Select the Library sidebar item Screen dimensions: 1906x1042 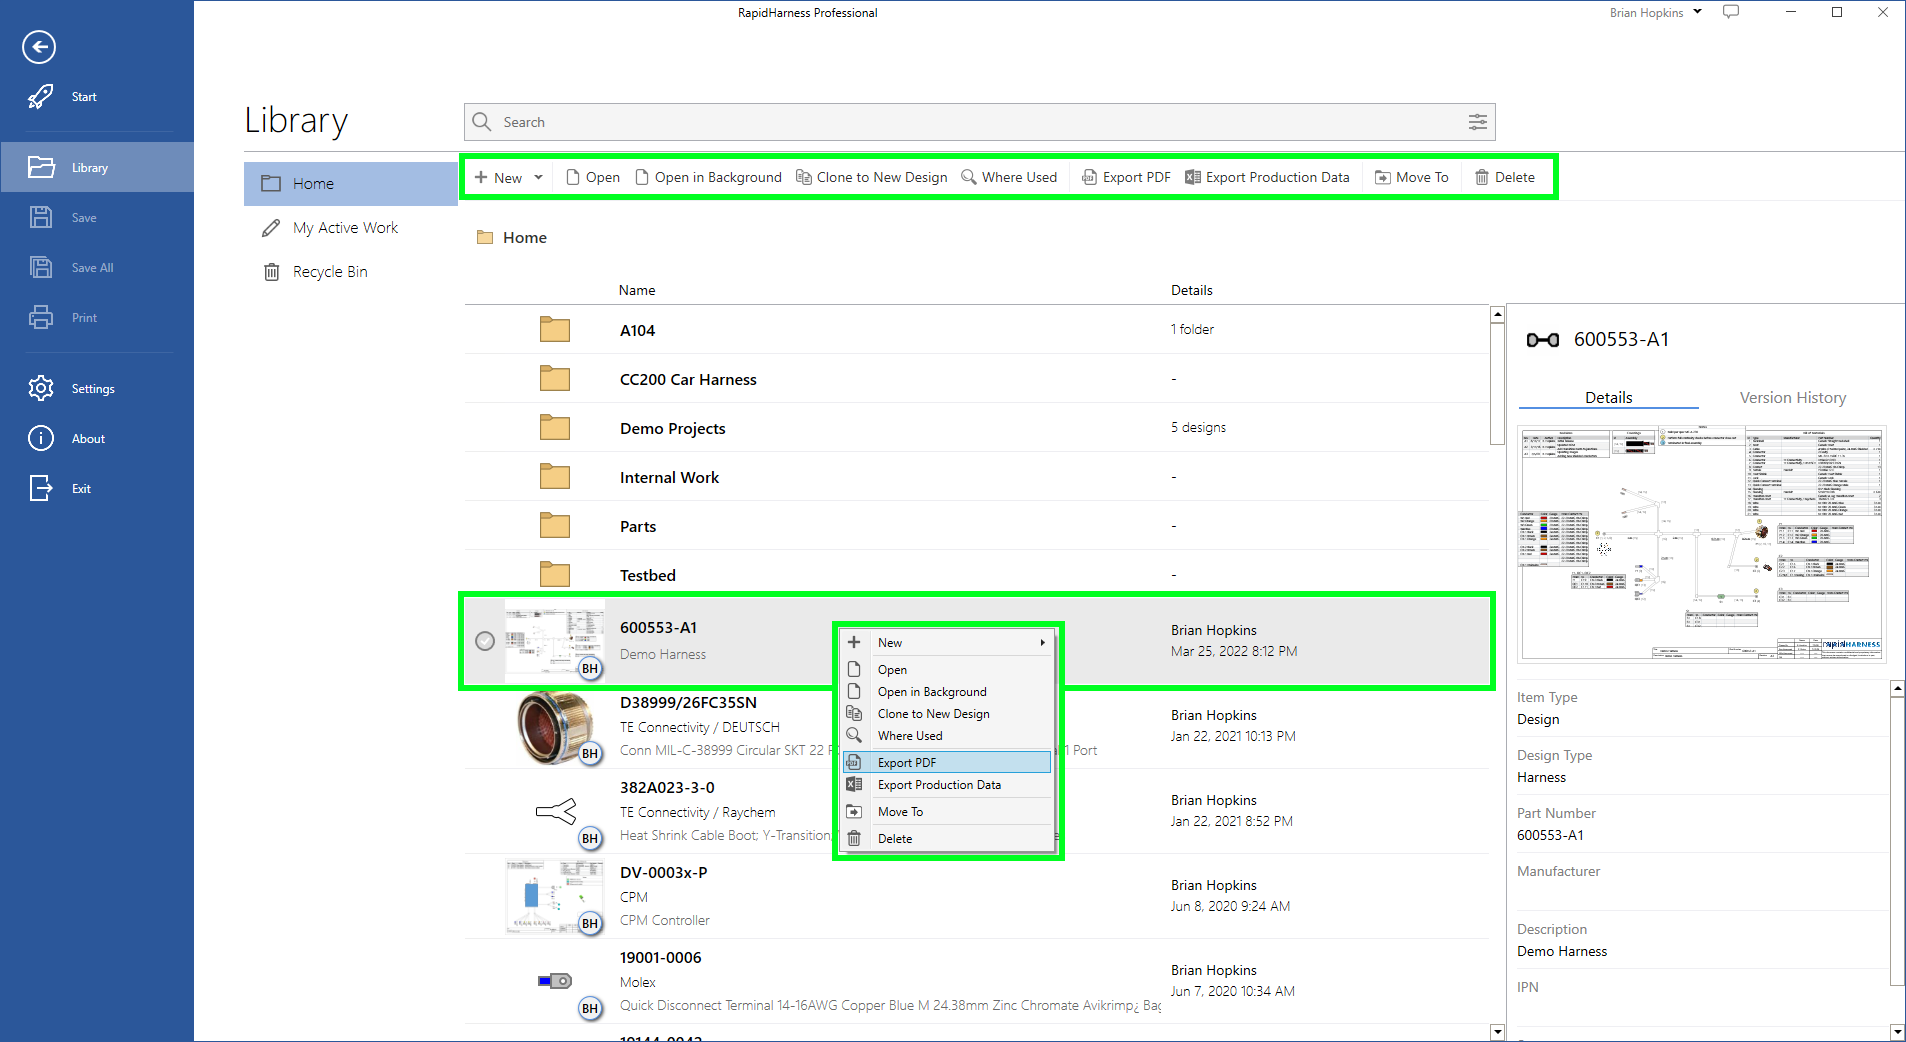click(97, 167)
